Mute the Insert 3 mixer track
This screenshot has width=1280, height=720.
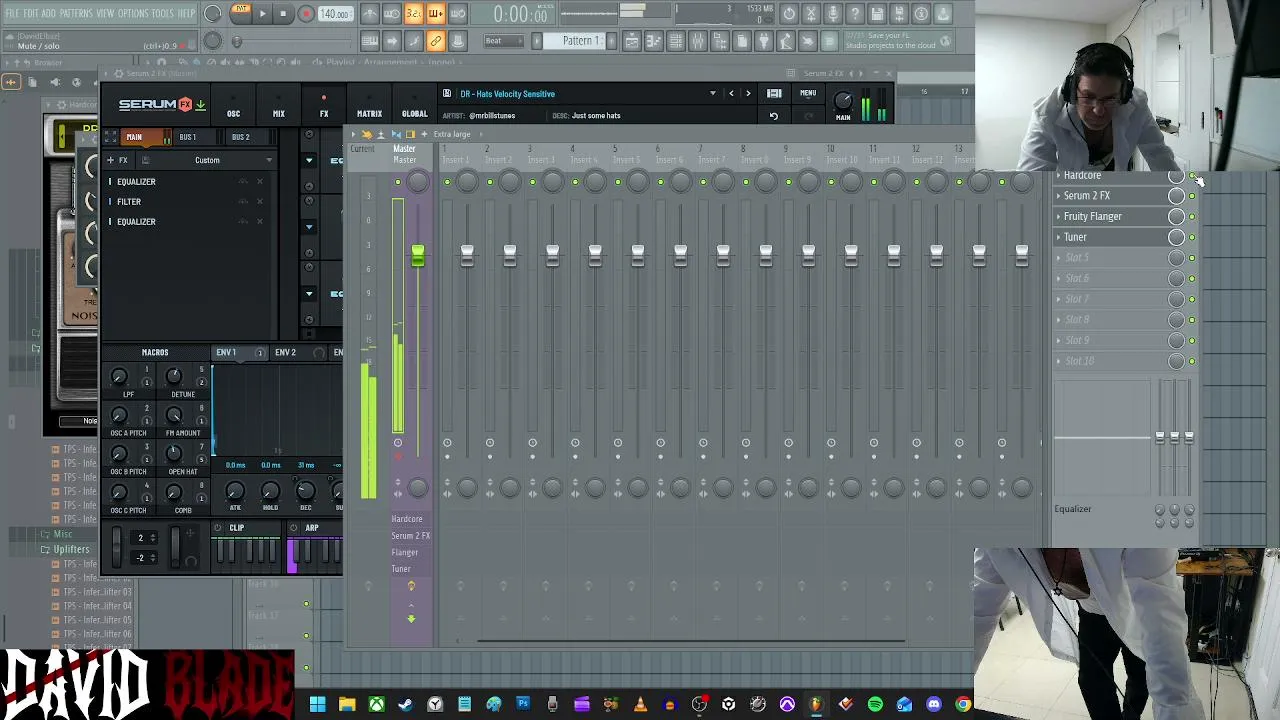532,182
